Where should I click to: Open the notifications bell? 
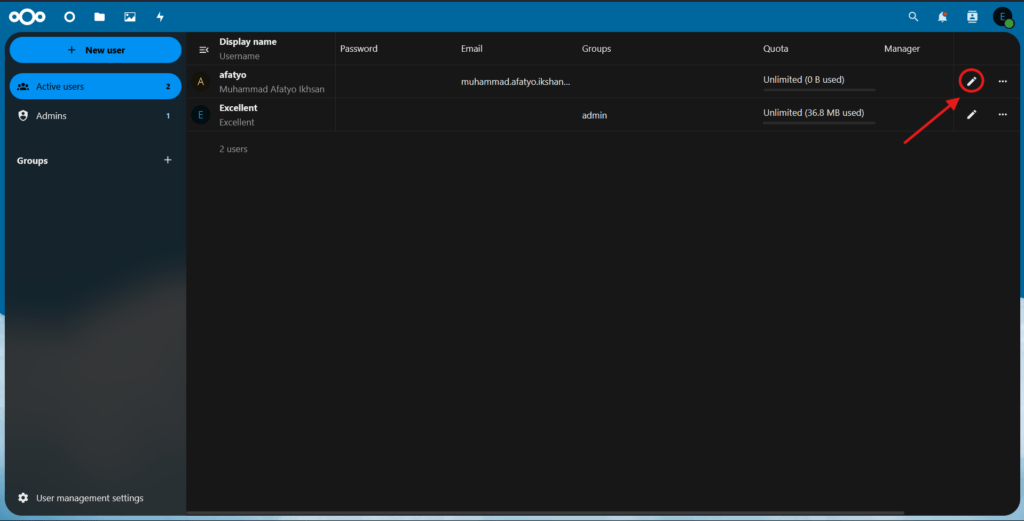pos(942,17)
